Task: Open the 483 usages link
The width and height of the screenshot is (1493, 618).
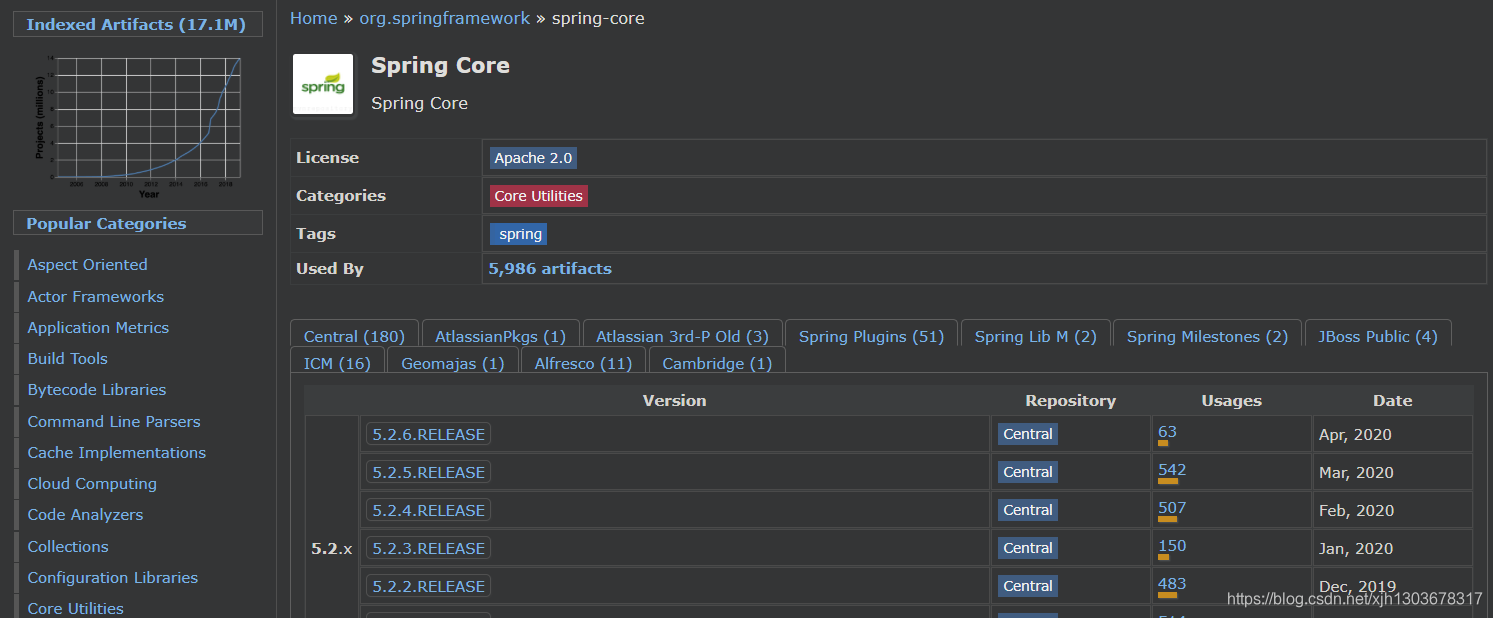Action: pos(1172,584)
